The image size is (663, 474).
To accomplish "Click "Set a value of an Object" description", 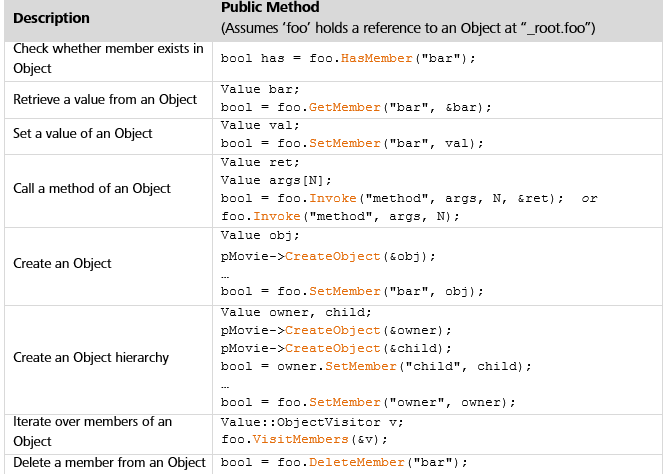I will [83, 134].
